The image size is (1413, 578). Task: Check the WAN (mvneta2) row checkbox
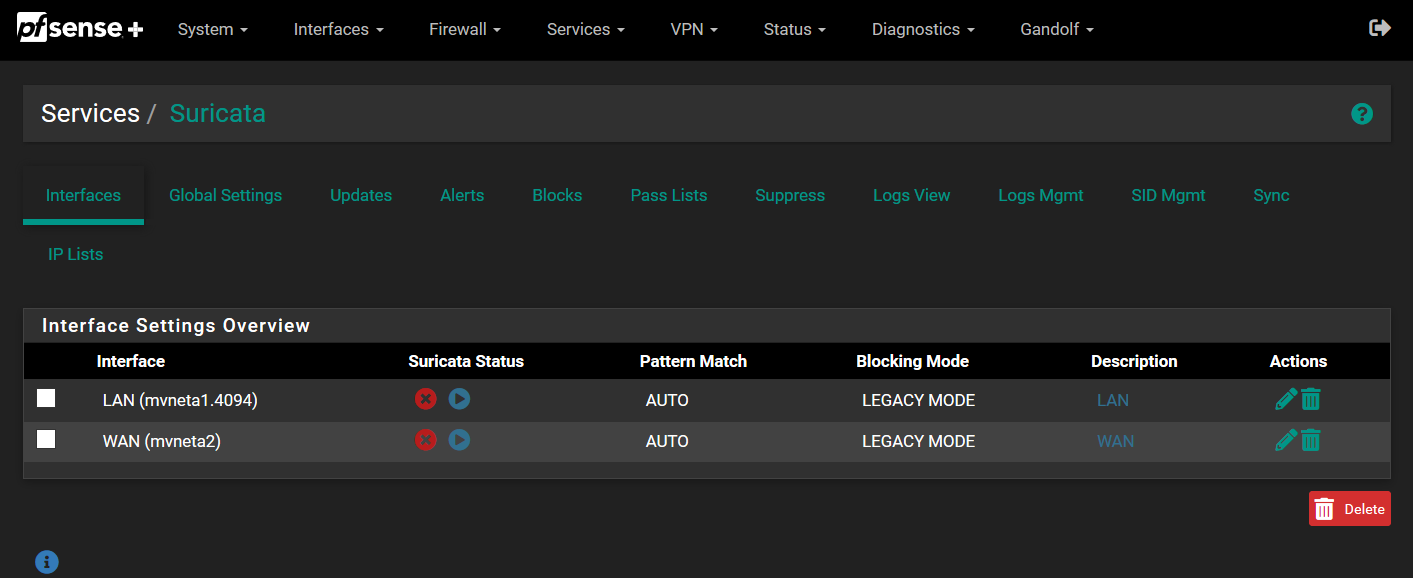pos(46,439)
